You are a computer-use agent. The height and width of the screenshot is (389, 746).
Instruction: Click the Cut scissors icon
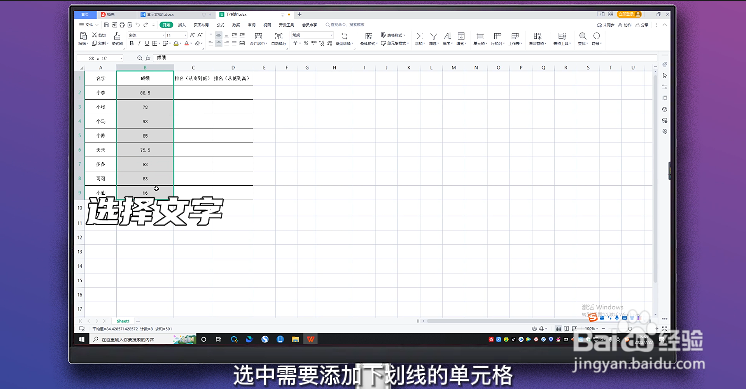click(94, 35)
